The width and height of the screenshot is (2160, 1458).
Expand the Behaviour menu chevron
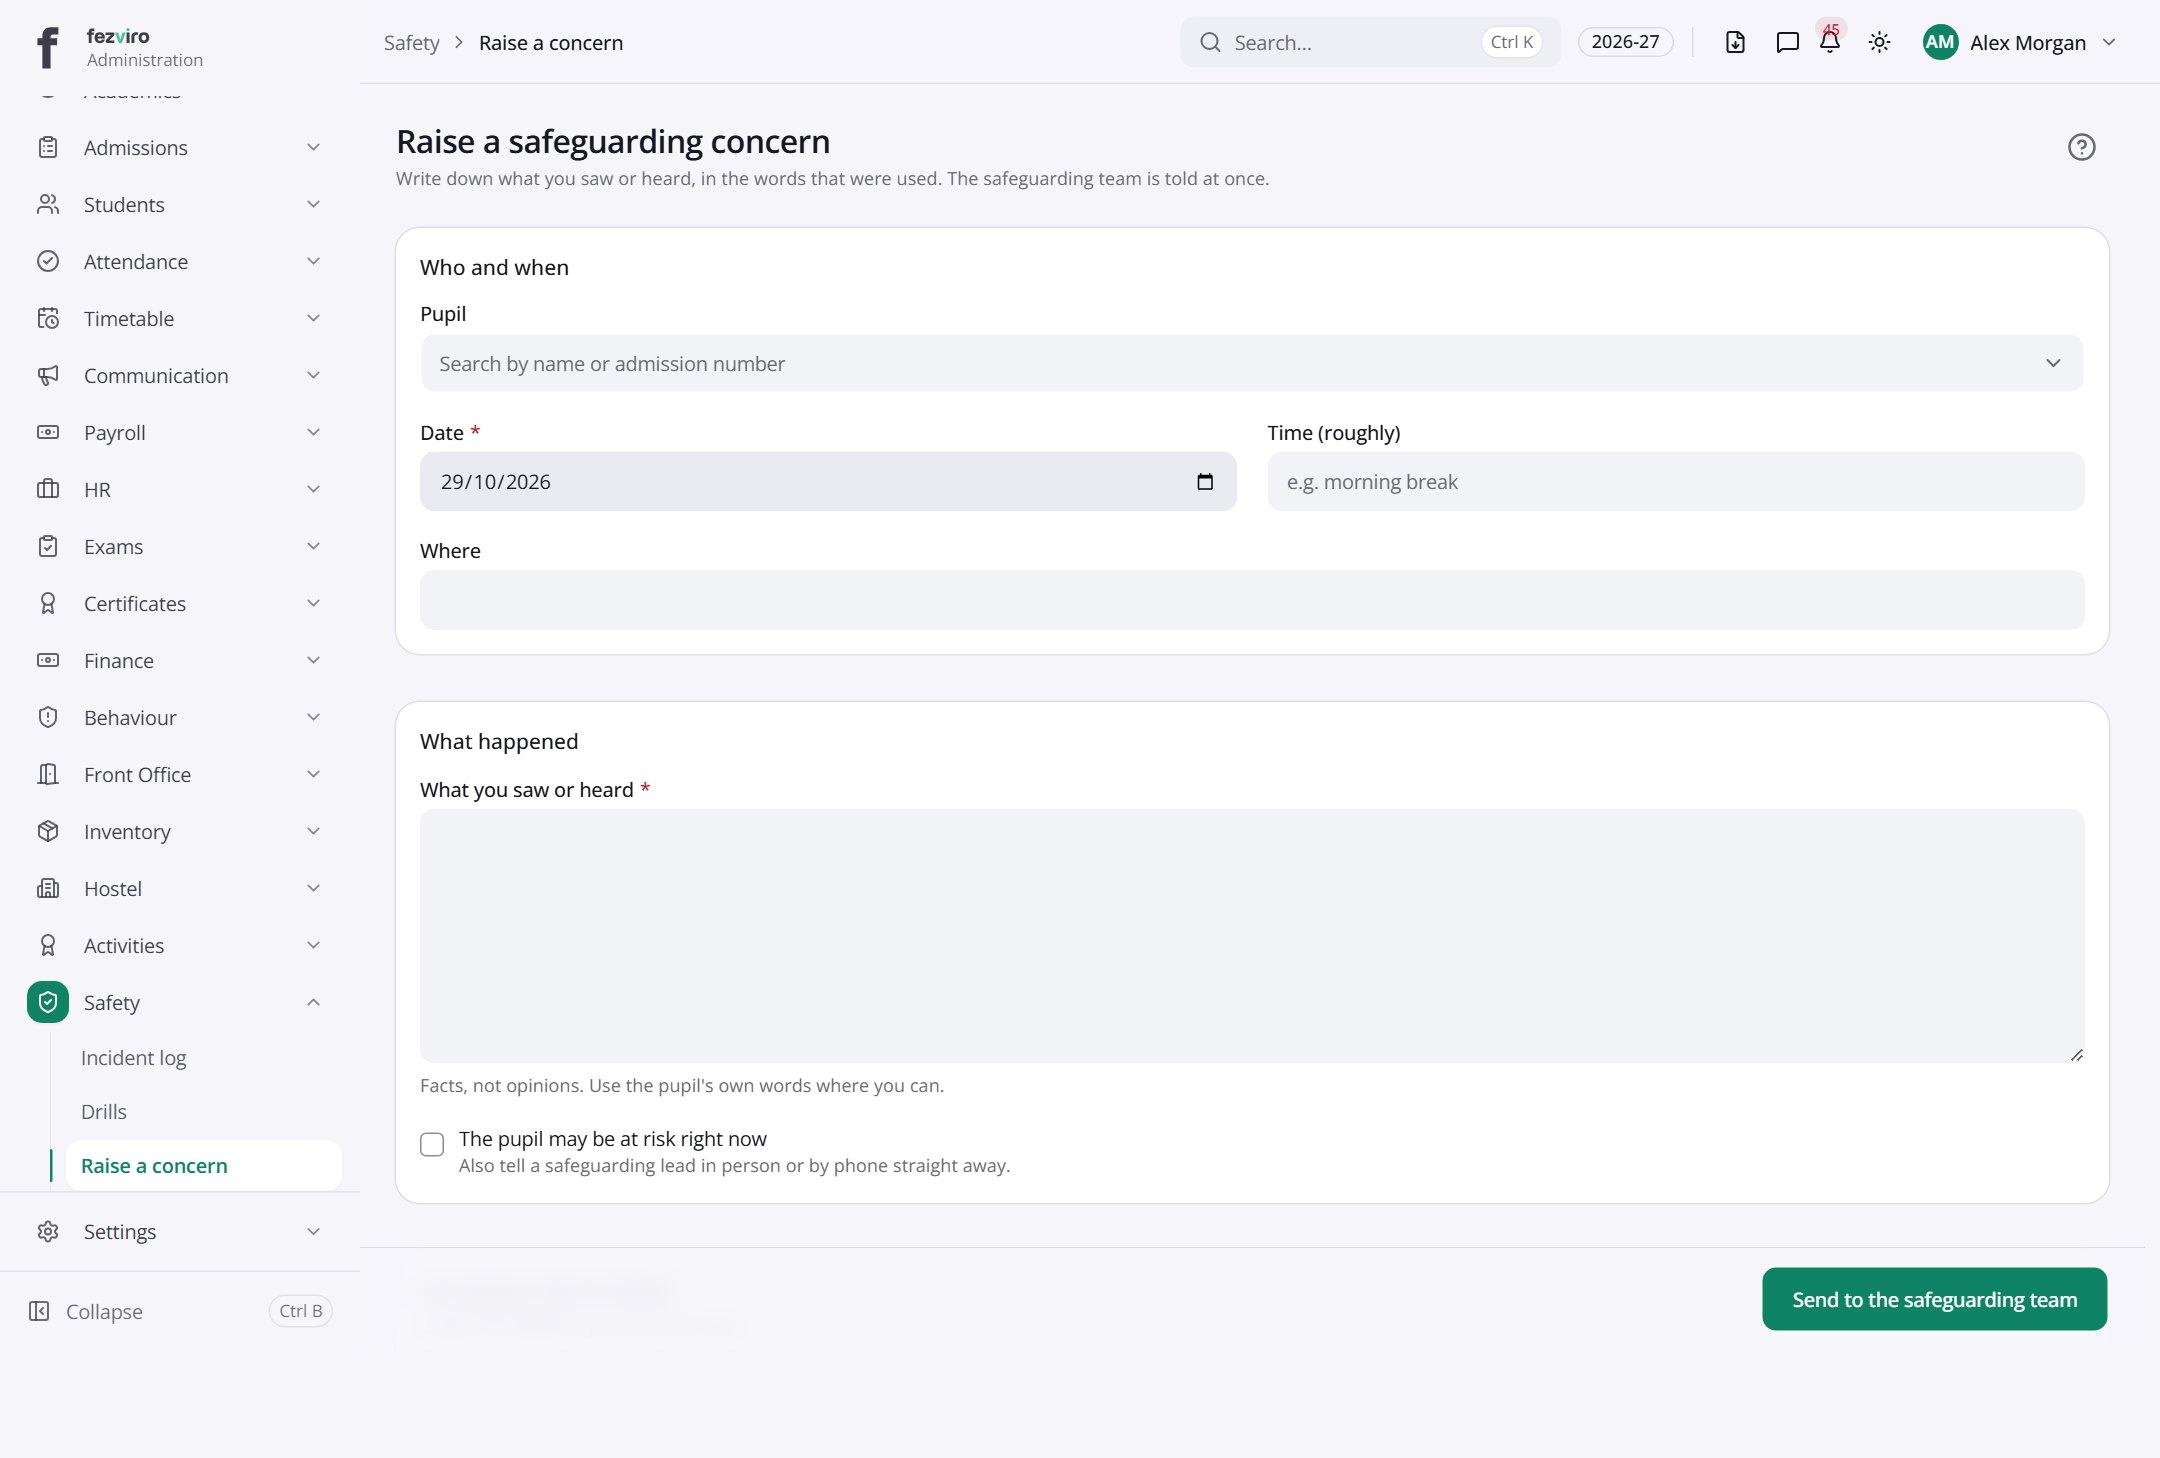pos(313,717)
